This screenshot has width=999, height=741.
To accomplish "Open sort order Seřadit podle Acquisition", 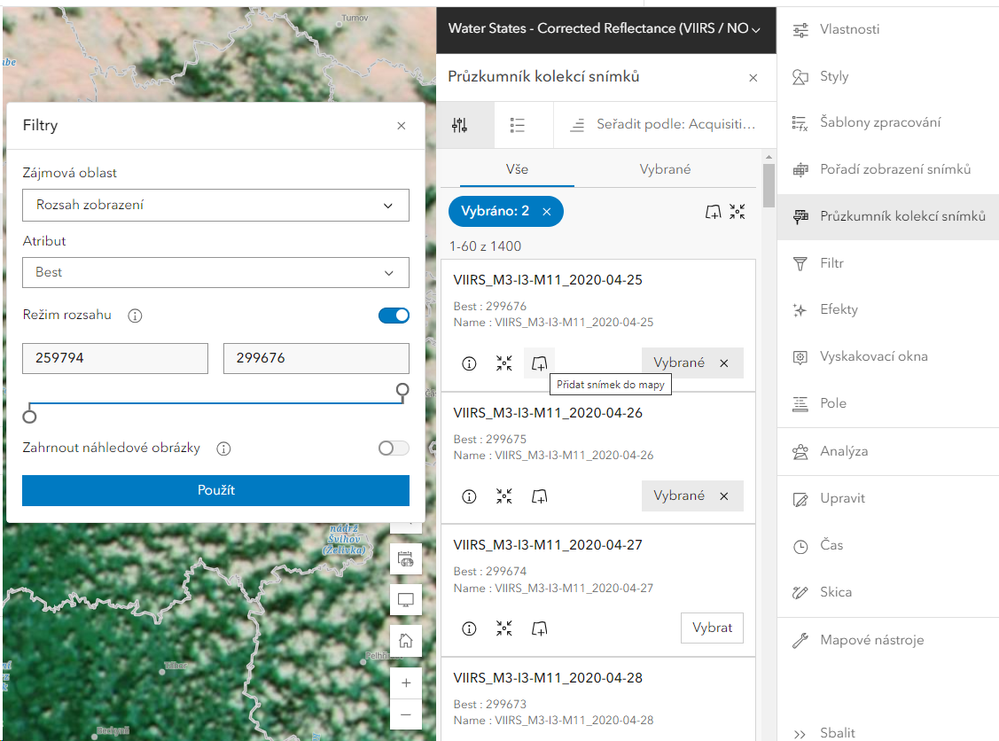I will pyautogui.click(x=665, y=125).
